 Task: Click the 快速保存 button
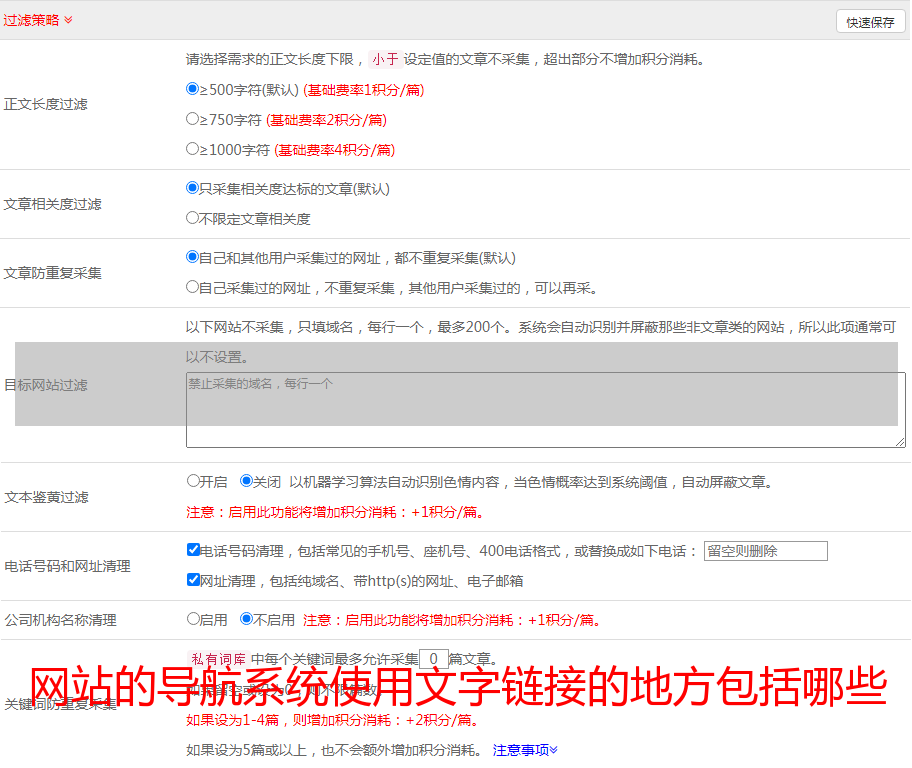pyautogui.click(x=869, y=22)
